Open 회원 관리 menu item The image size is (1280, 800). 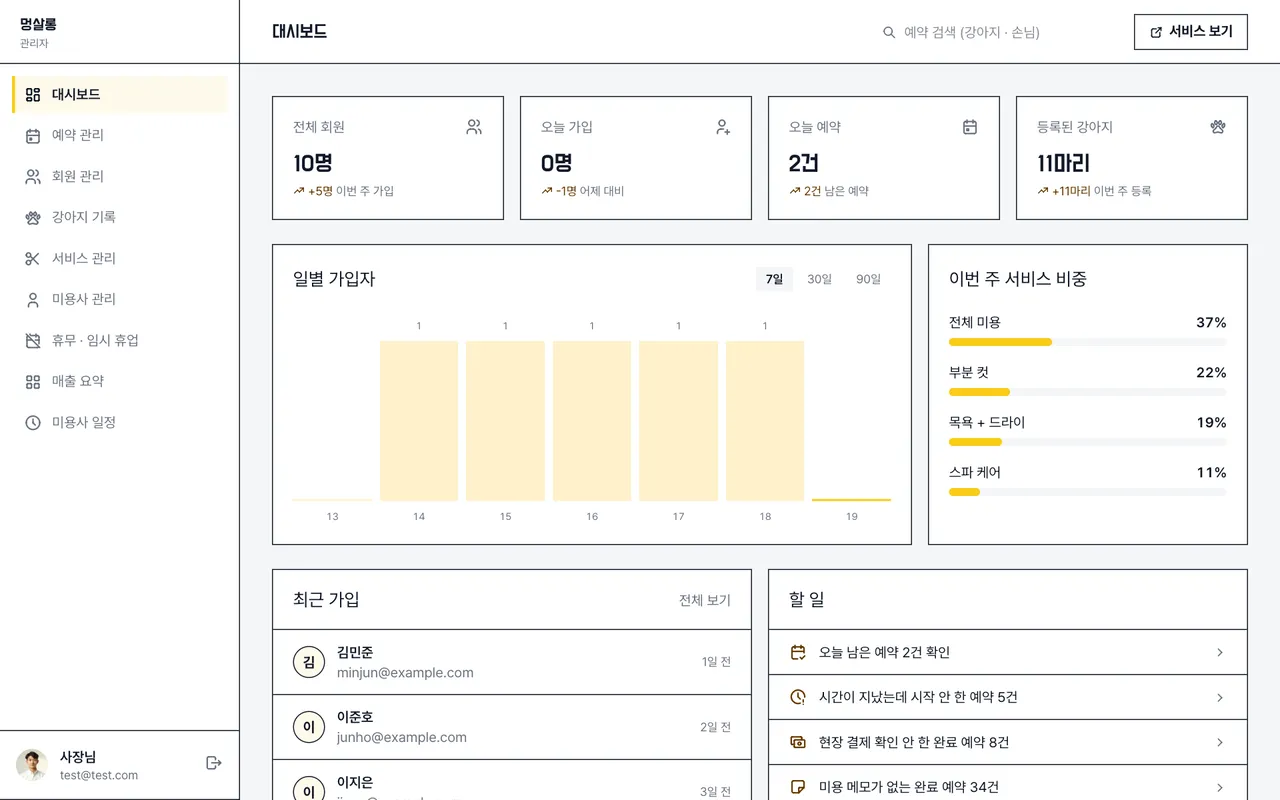(120, 177)
